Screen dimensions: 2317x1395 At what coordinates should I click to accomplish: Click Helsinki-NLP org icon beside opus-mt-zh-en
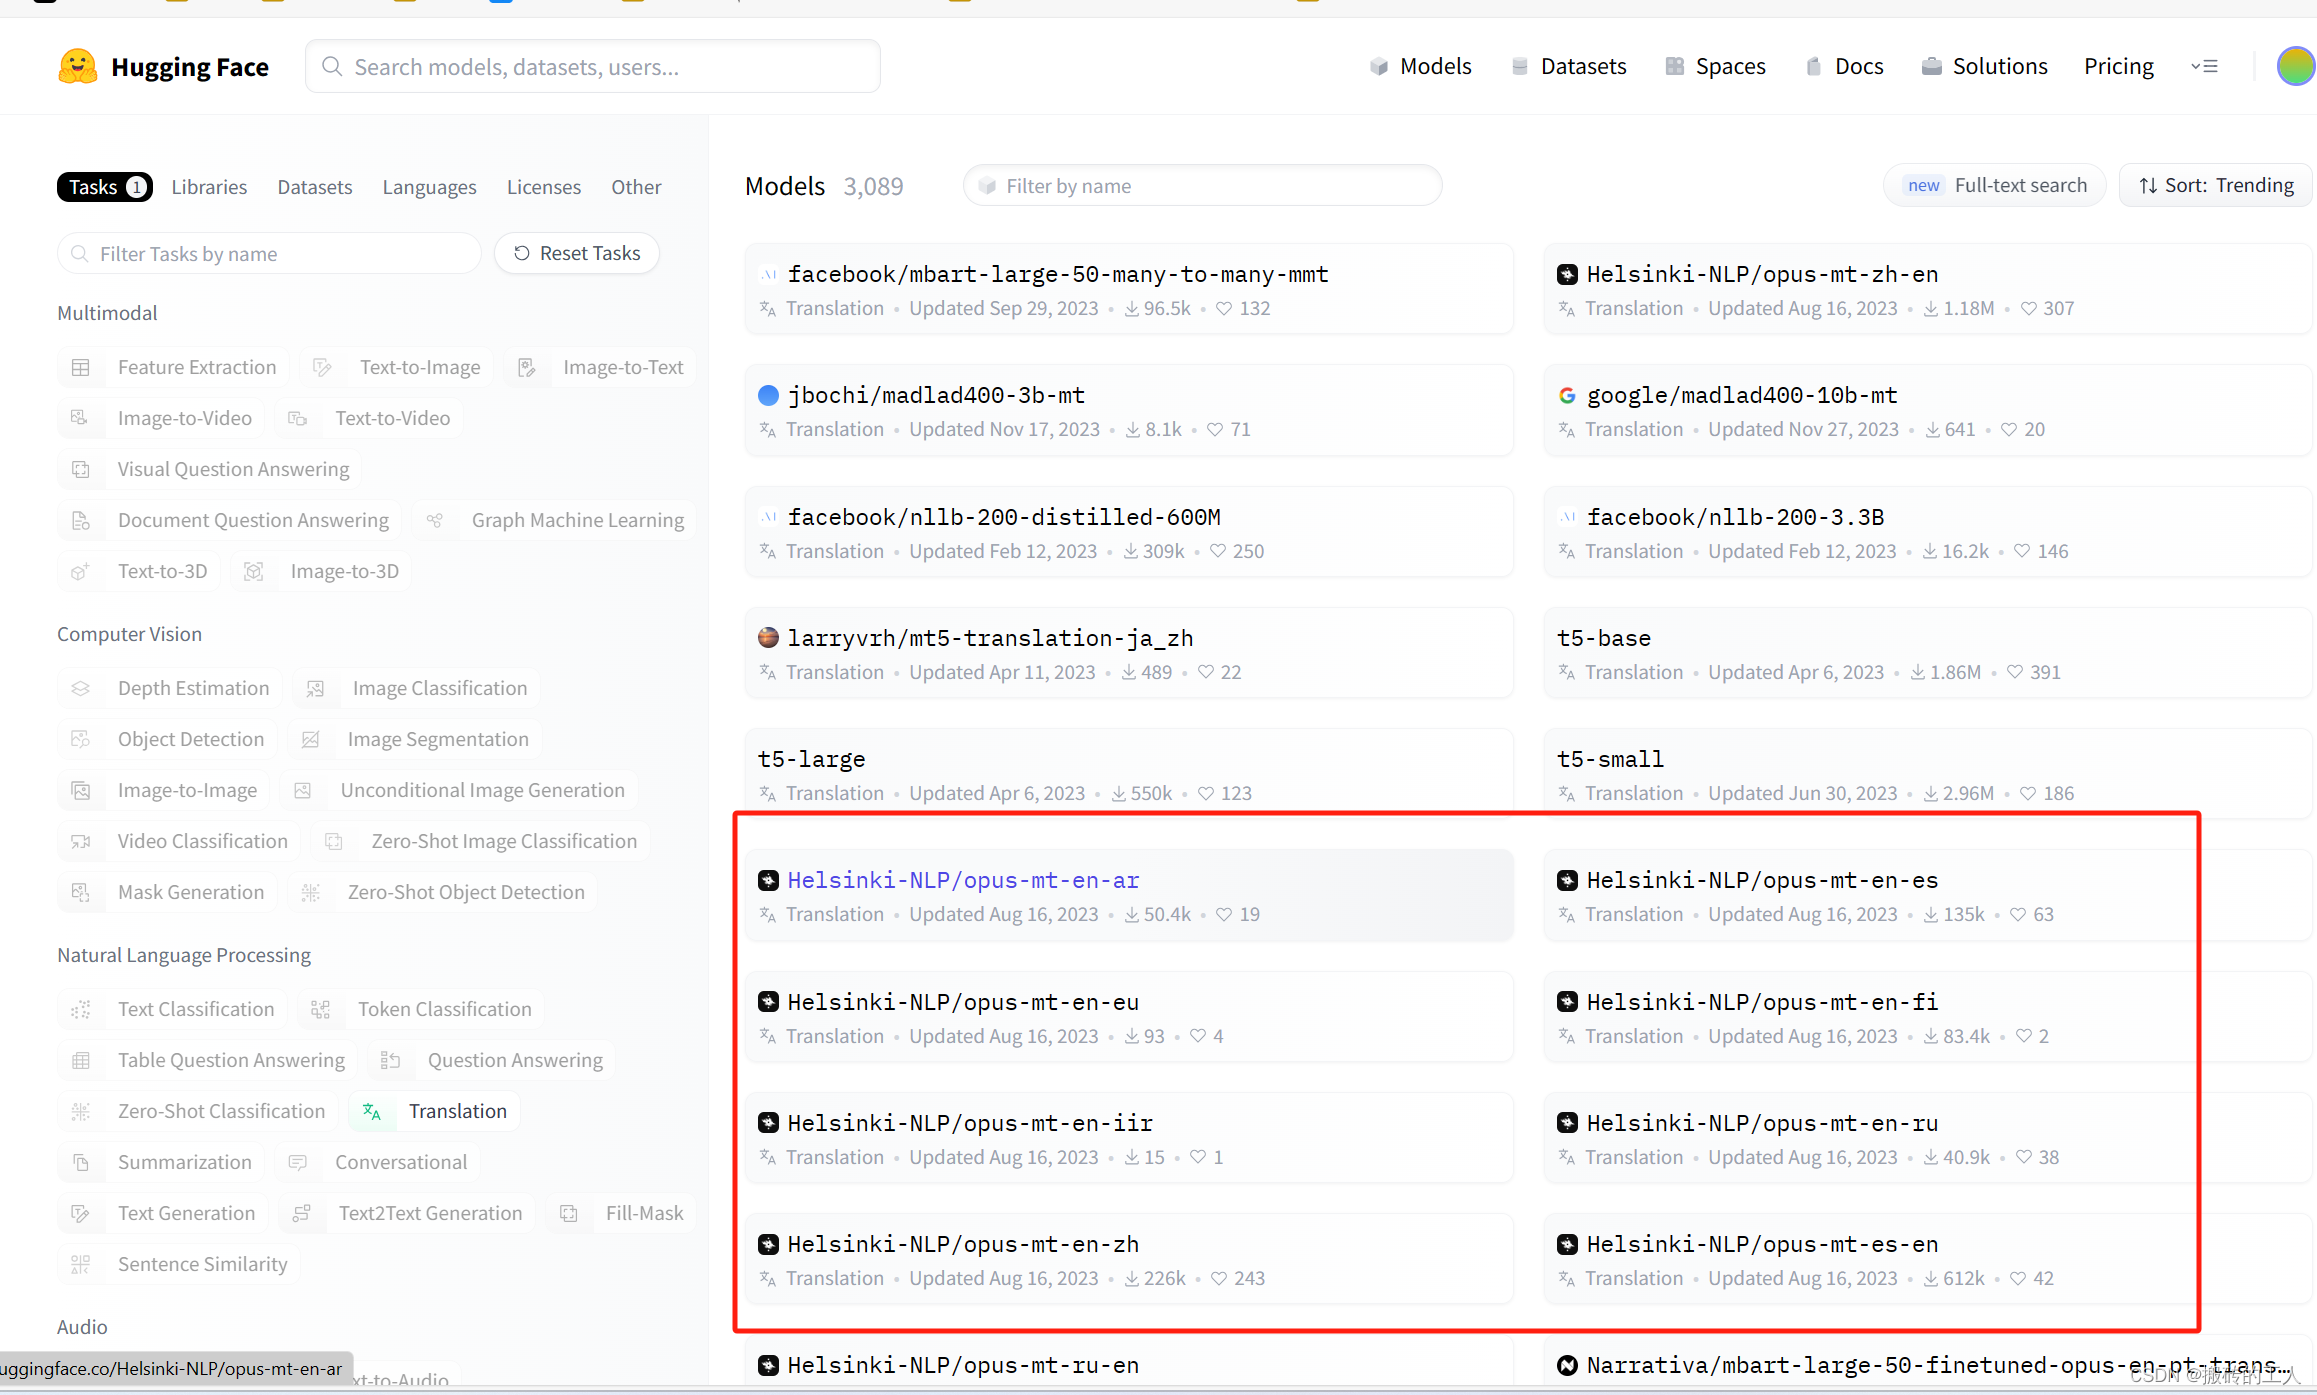click(x=1567, y=275)
